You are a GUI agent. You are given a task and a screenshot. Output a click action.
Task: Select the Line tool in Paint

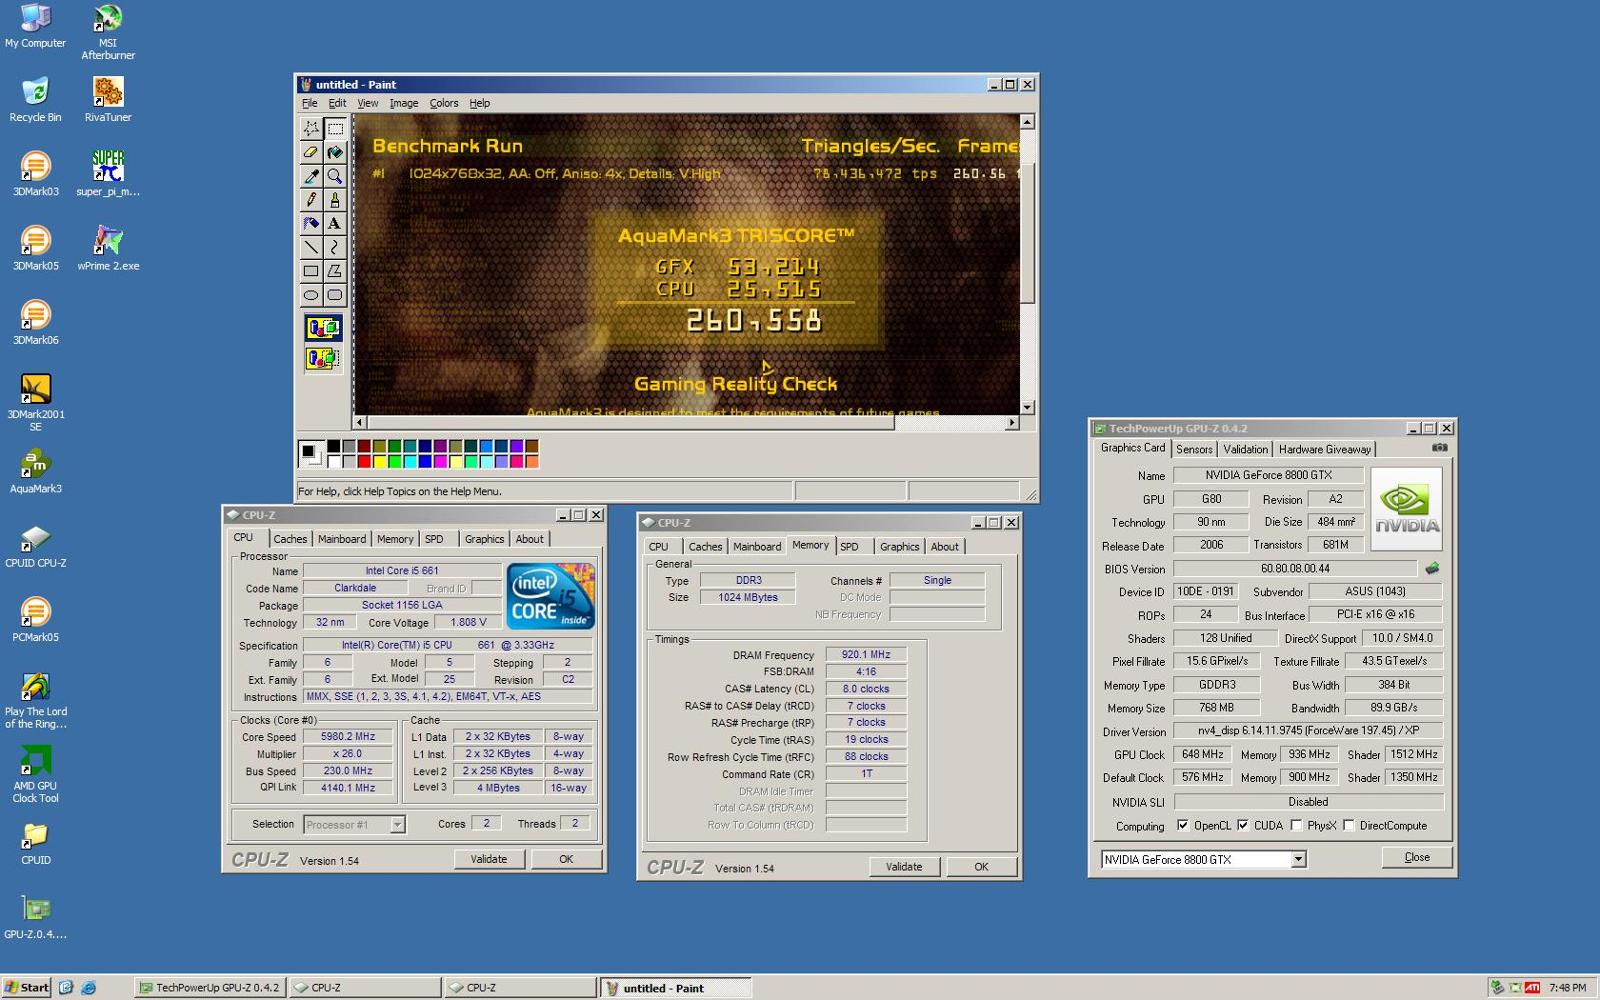(311, 247)
